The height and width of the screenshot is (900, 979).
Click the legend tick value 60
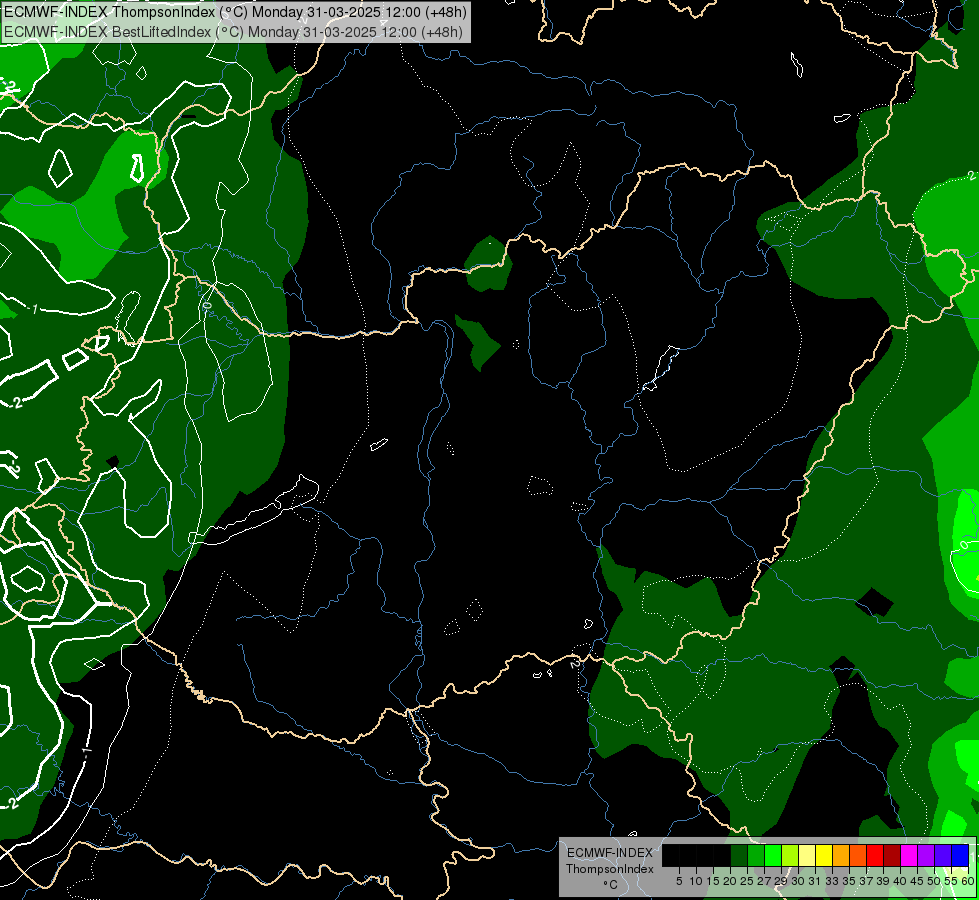[968, 881]
